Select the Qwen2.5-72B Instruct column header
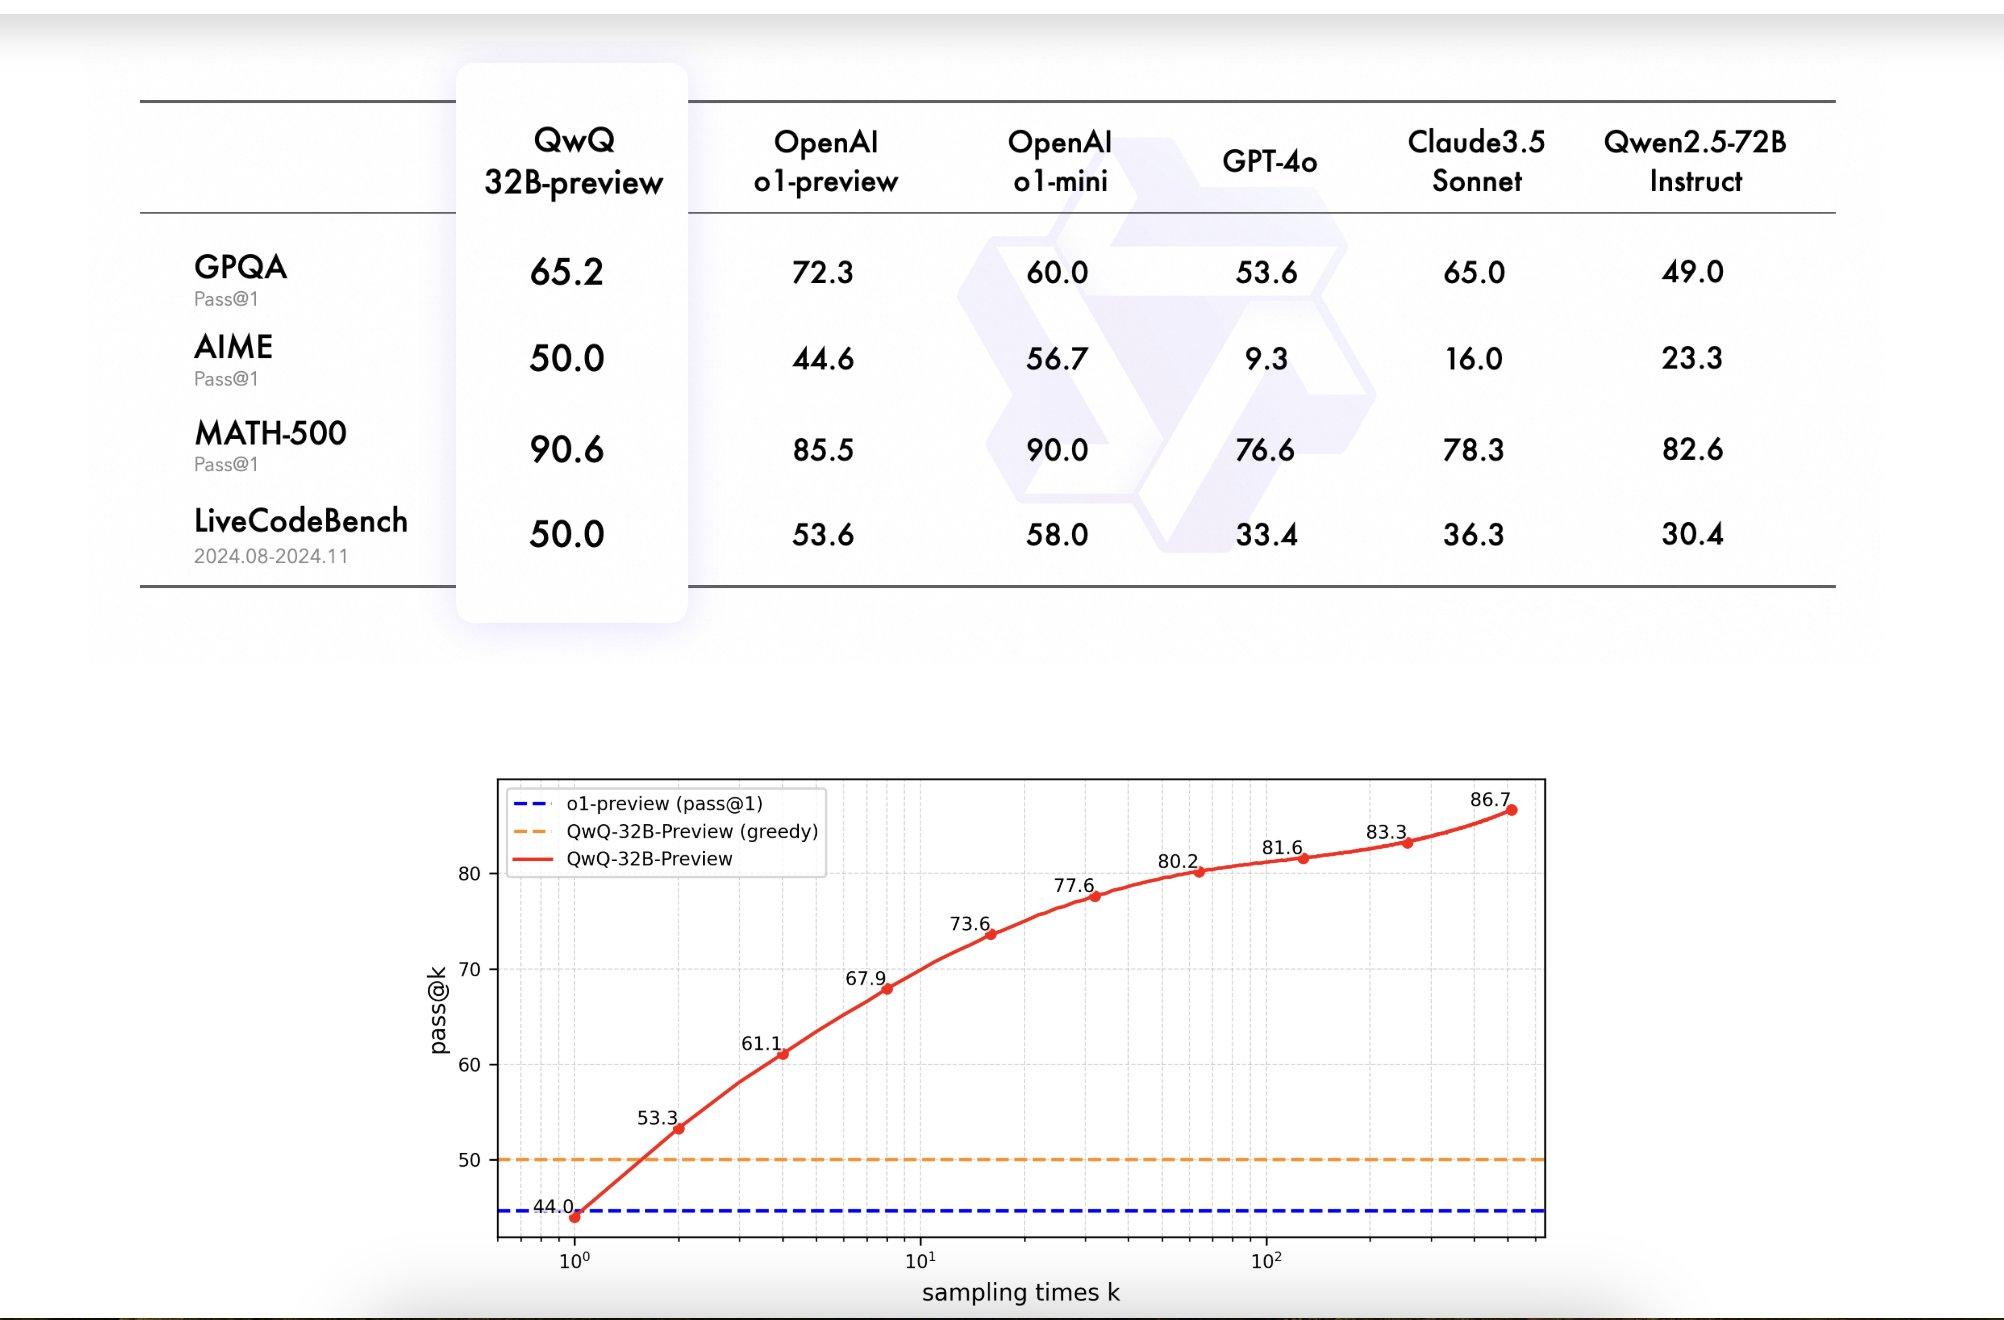 pos(1695,161)
